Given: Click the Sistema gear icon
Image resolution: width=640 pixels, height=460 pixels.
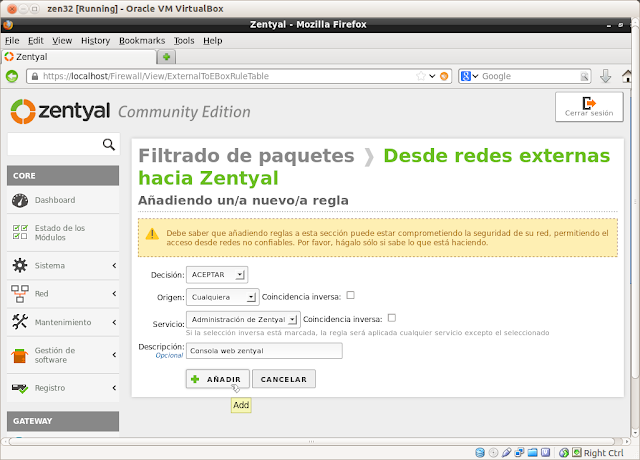Looking at the screenshot, I should 20,265.
